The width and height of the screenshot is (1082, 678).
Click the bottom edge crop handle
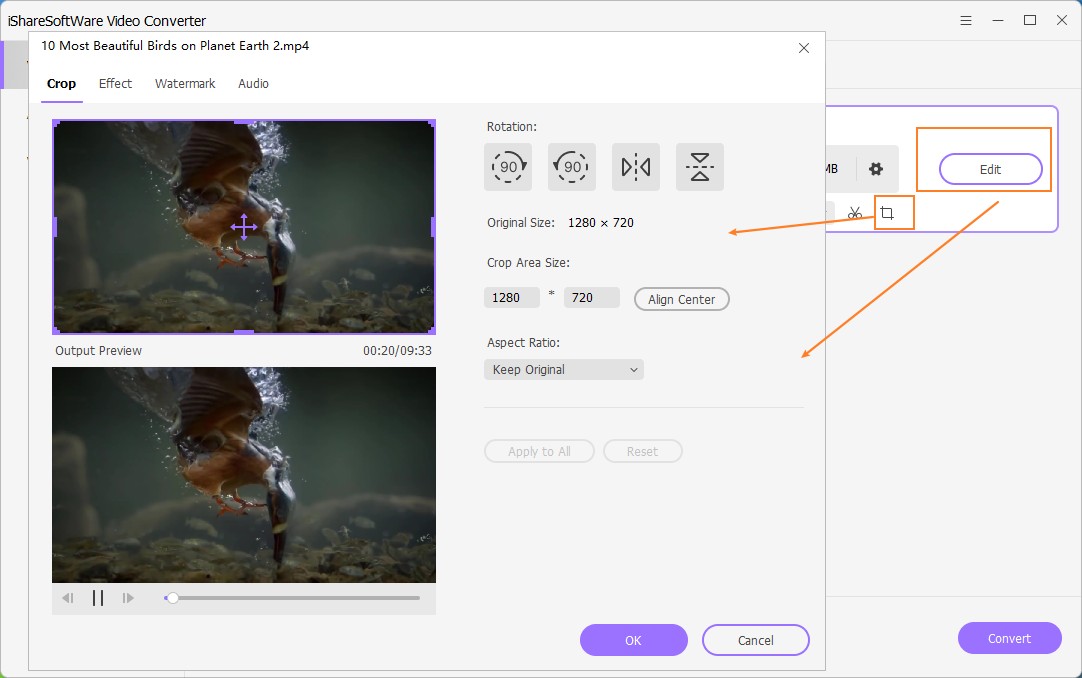point(244,332)
